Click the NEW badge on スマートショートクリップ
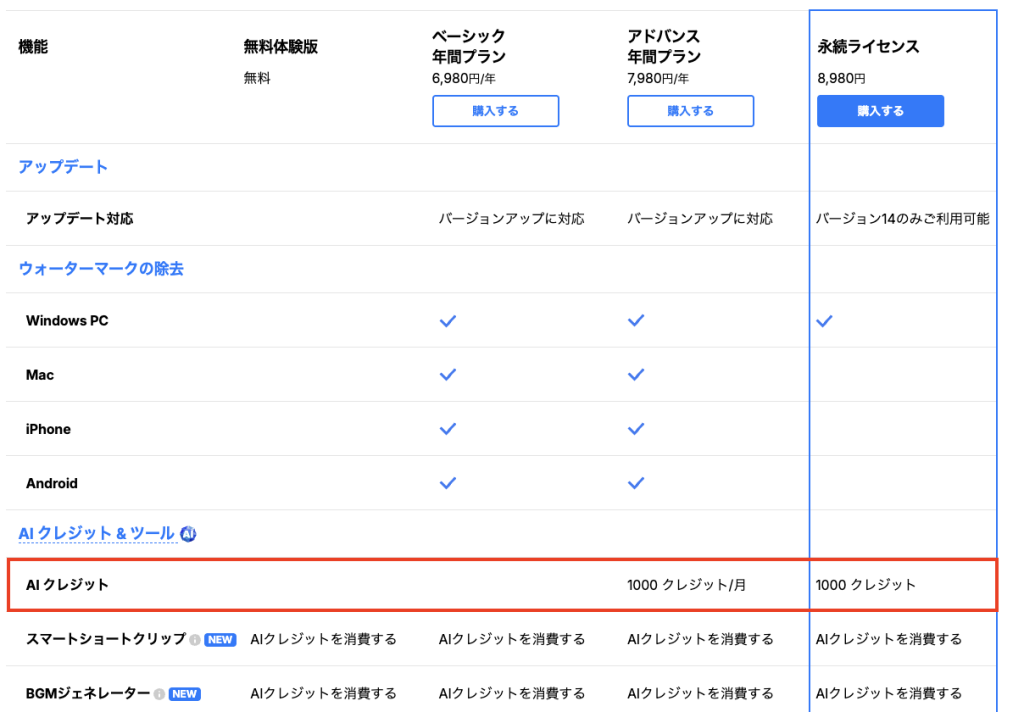Viewport: 1024px width, 712px height. tap(220, 640)
